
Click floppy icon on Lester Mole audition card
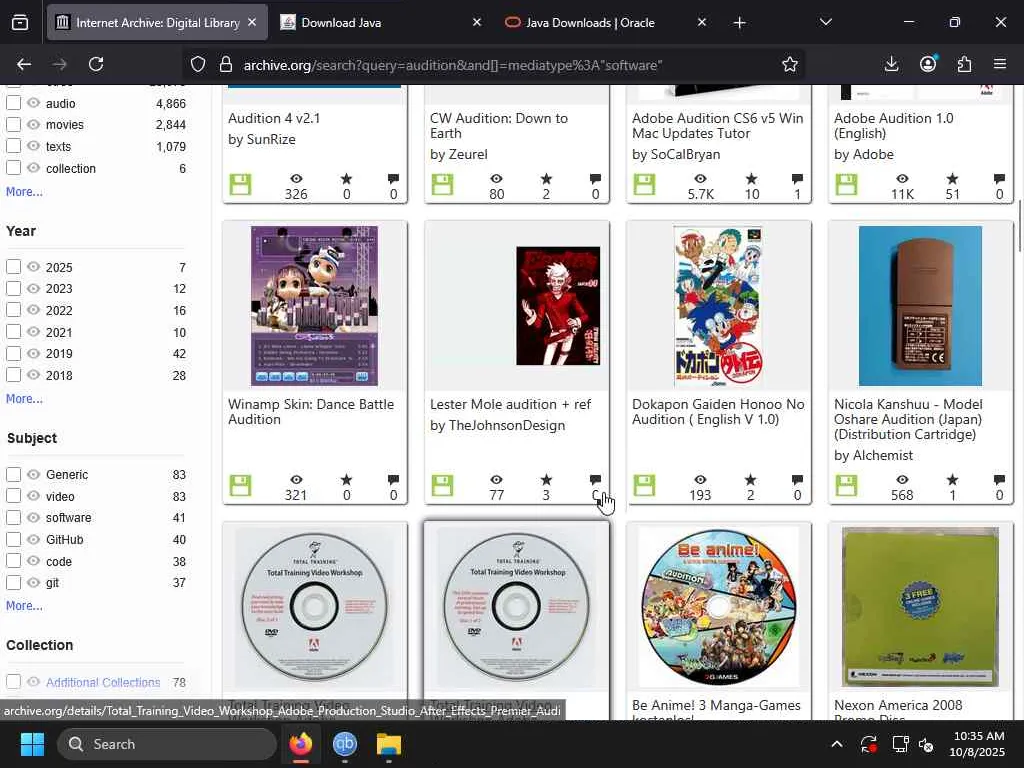pyautogui.click(x=442, y=486)
